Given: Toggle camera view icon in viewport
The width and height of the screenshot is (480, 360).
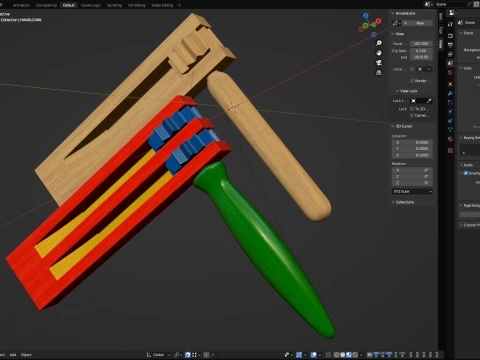Looking at the screenshot, I should [379, 63].
